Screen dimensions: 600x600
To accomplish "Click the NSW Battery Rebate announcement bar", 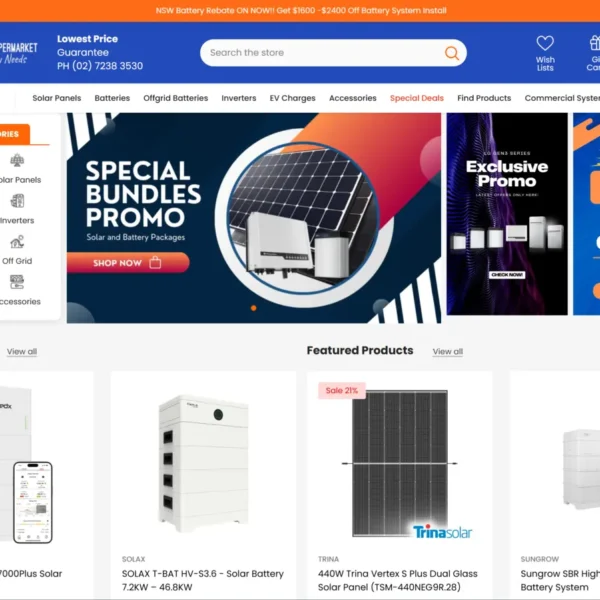I will (300, 11).
